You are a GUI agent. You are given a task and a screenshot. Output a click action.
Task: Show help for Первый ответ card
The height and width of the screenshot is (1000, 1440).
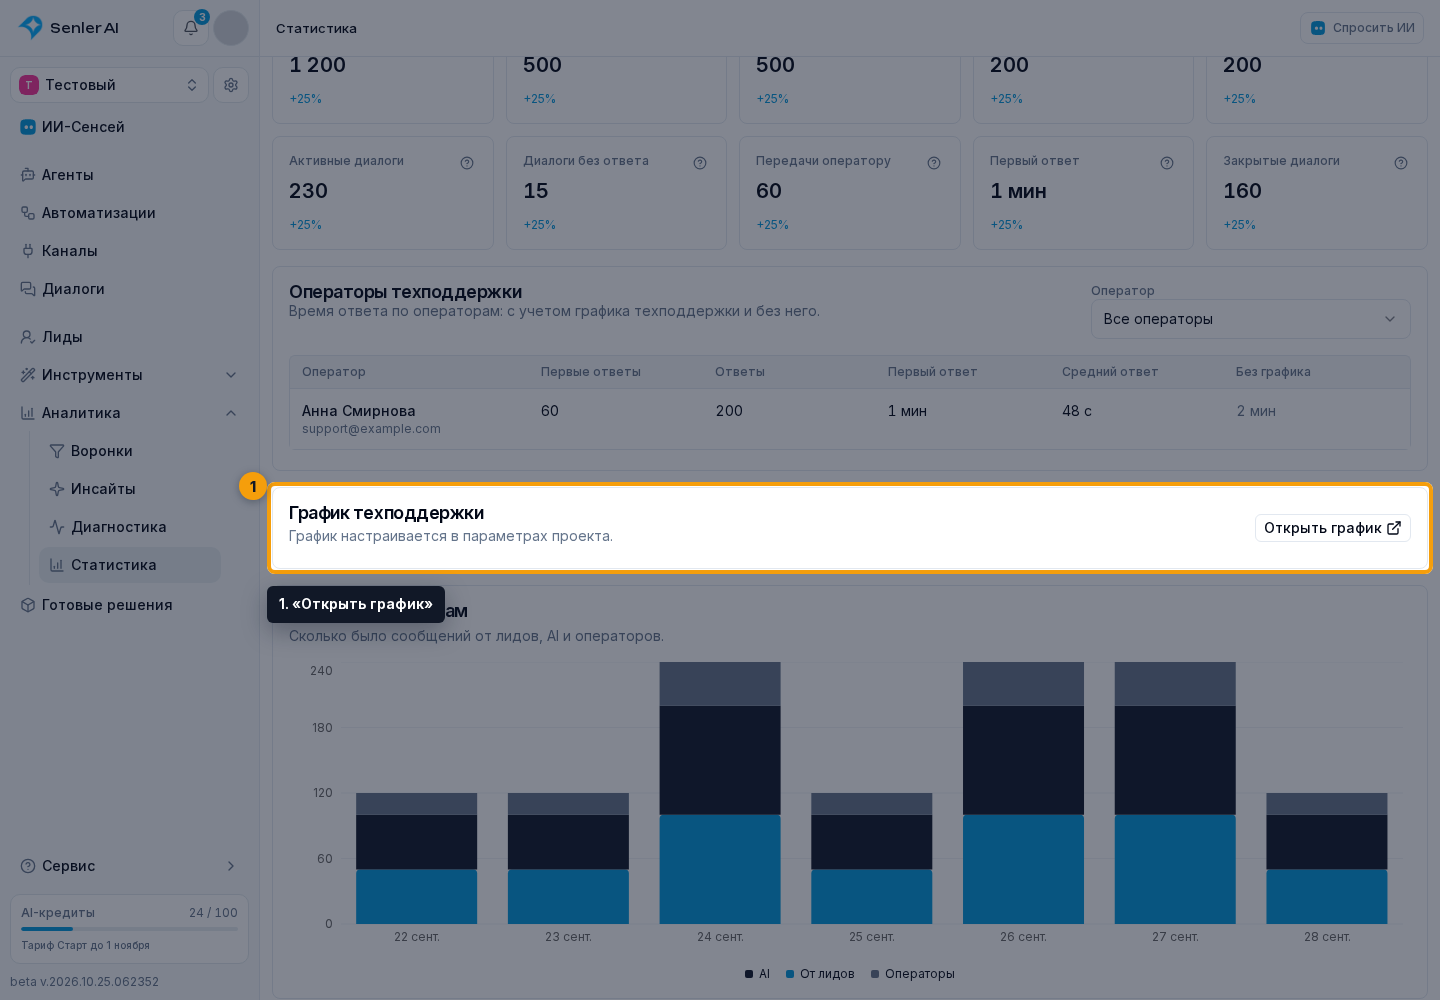tap(1167, 163)
